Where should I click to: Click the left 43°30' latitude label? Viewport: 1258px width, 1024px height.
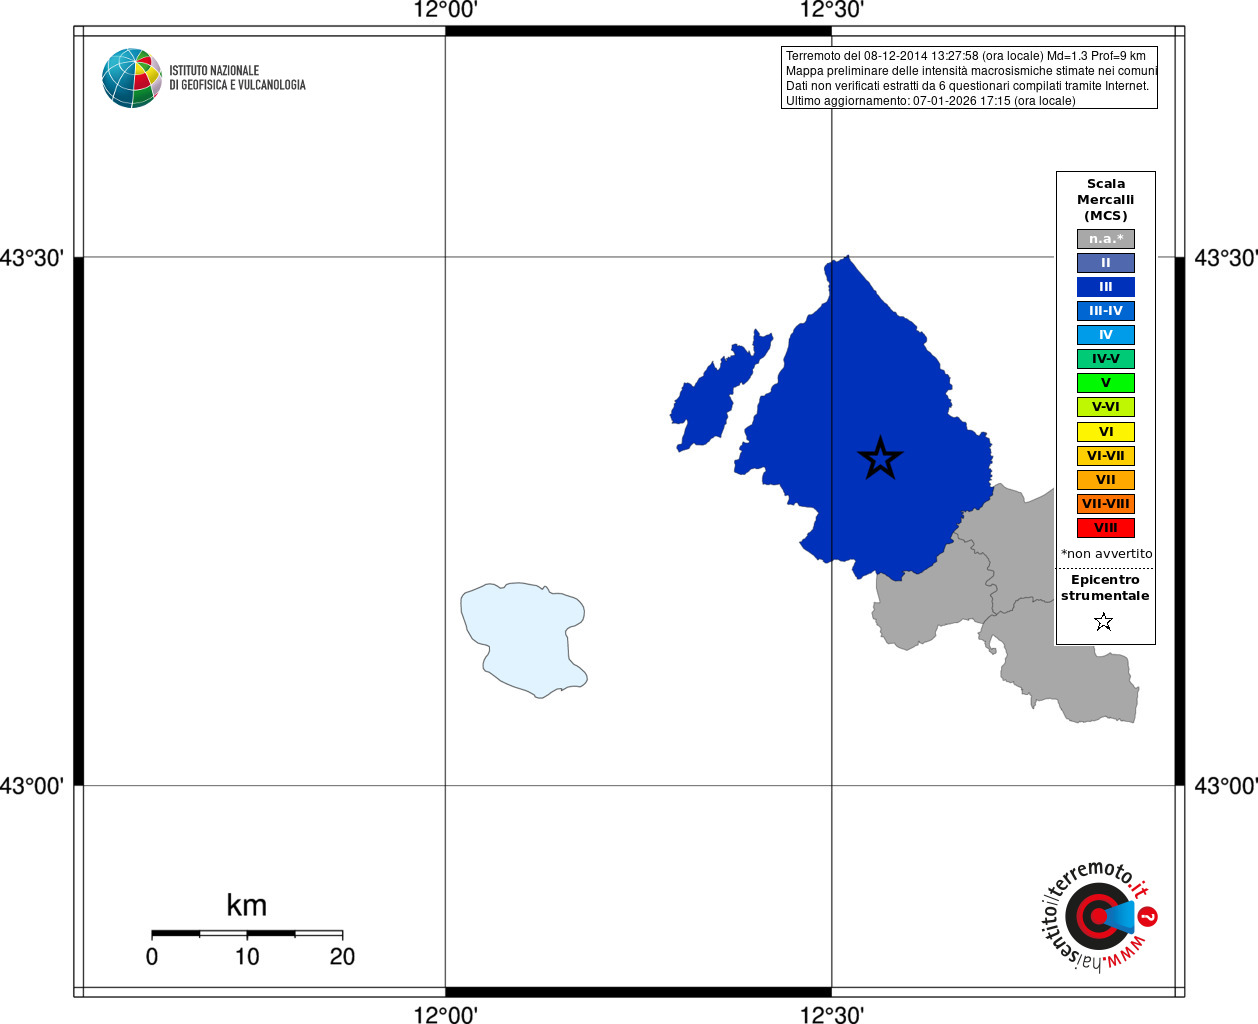(x=32, y=258)
